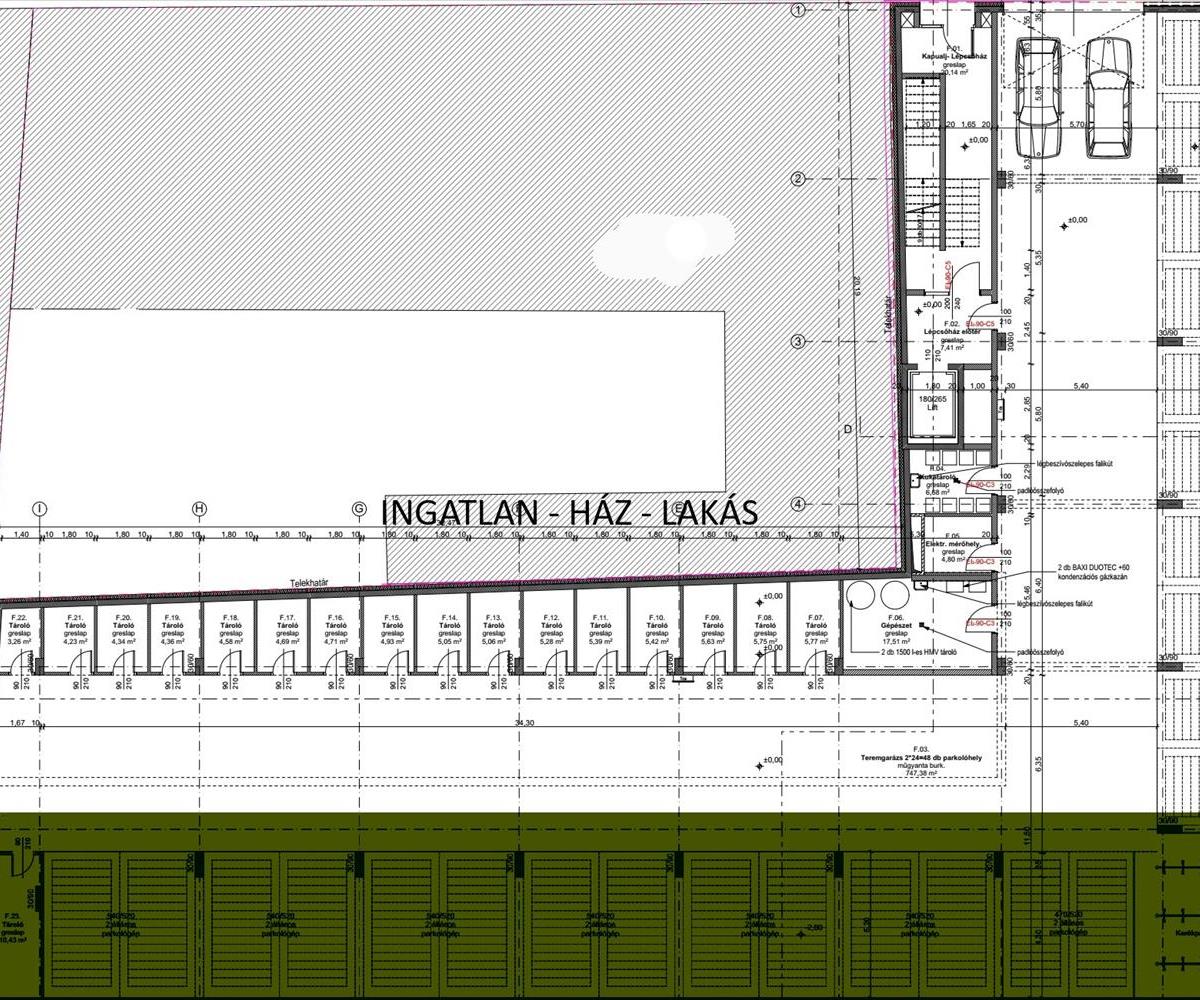This screenshot has height=1000, width=1200.
Task: Click grid axis marker circle H
Action: click(x=199, y=510)
